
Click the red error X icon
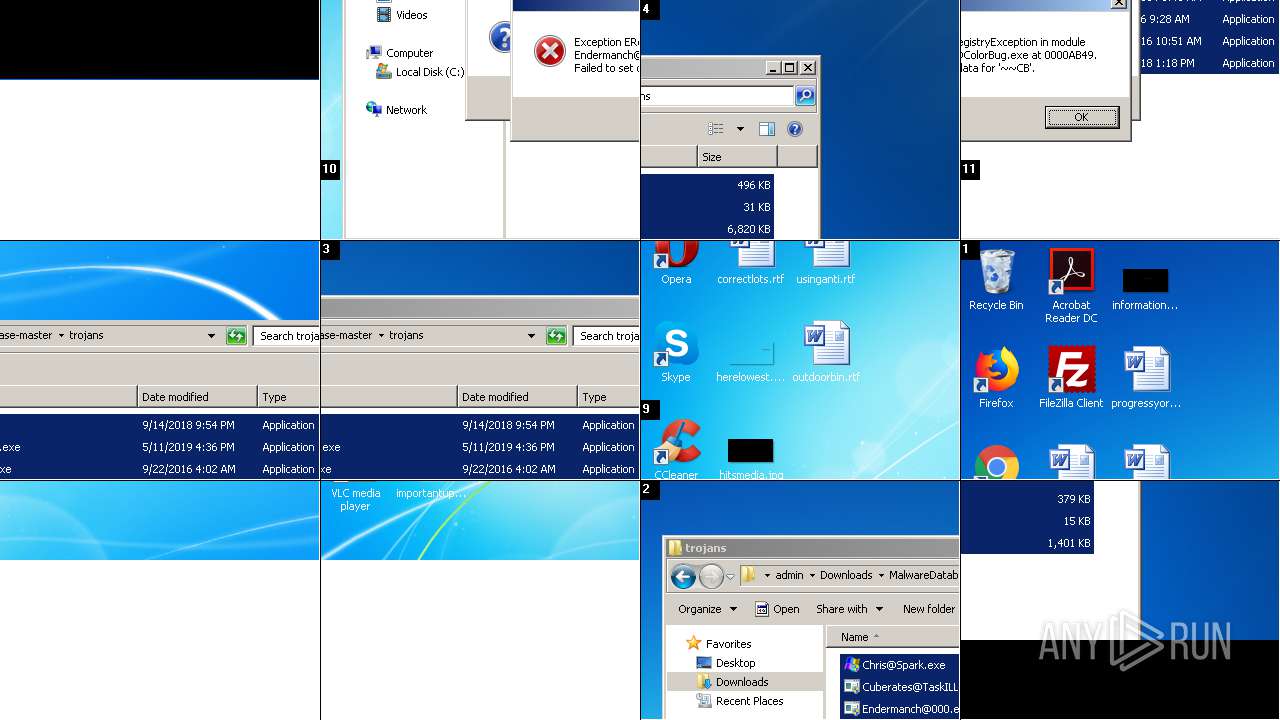[549, 51]
